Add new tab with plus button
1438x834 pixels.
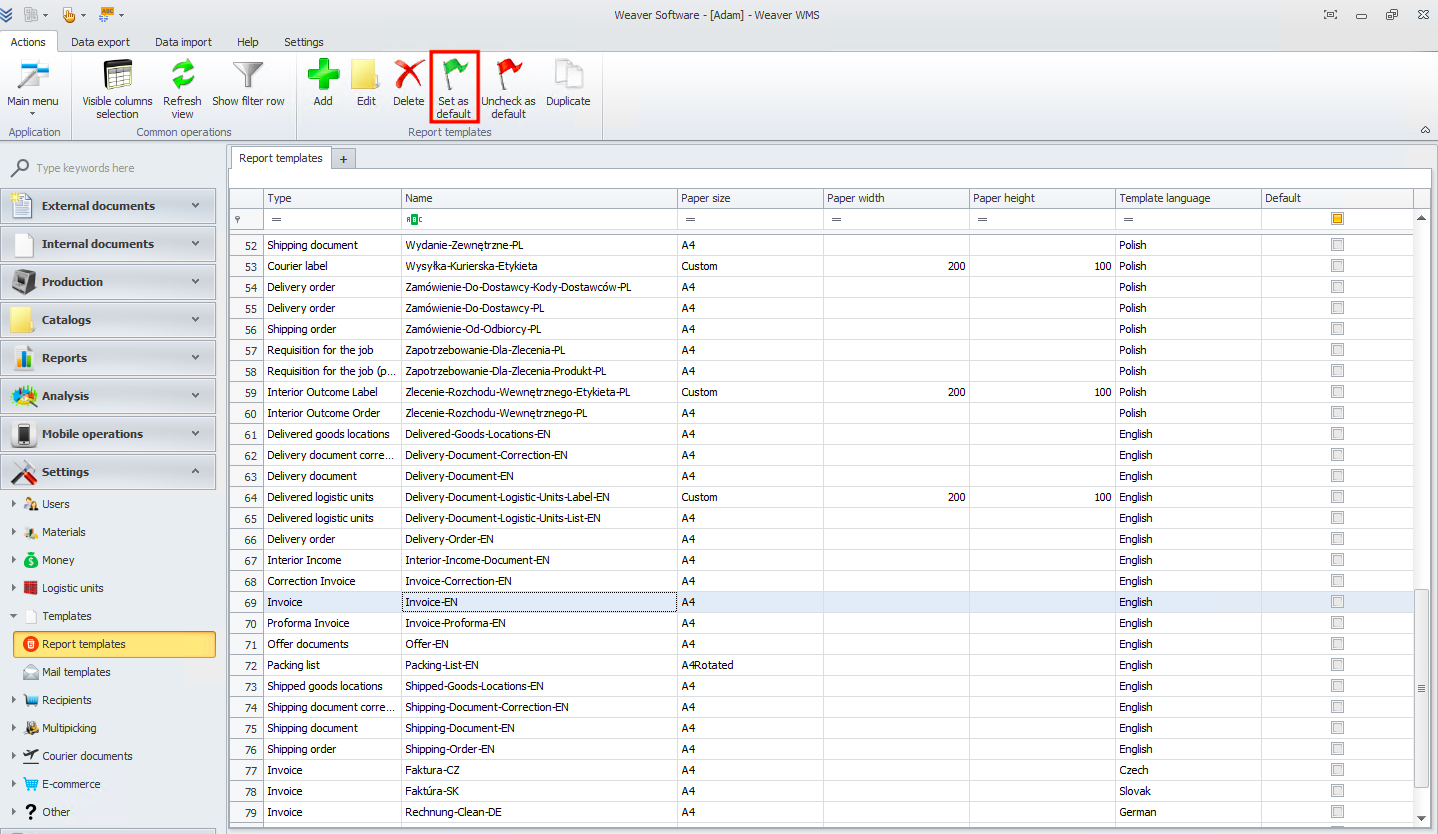click(x=343, y=159)
